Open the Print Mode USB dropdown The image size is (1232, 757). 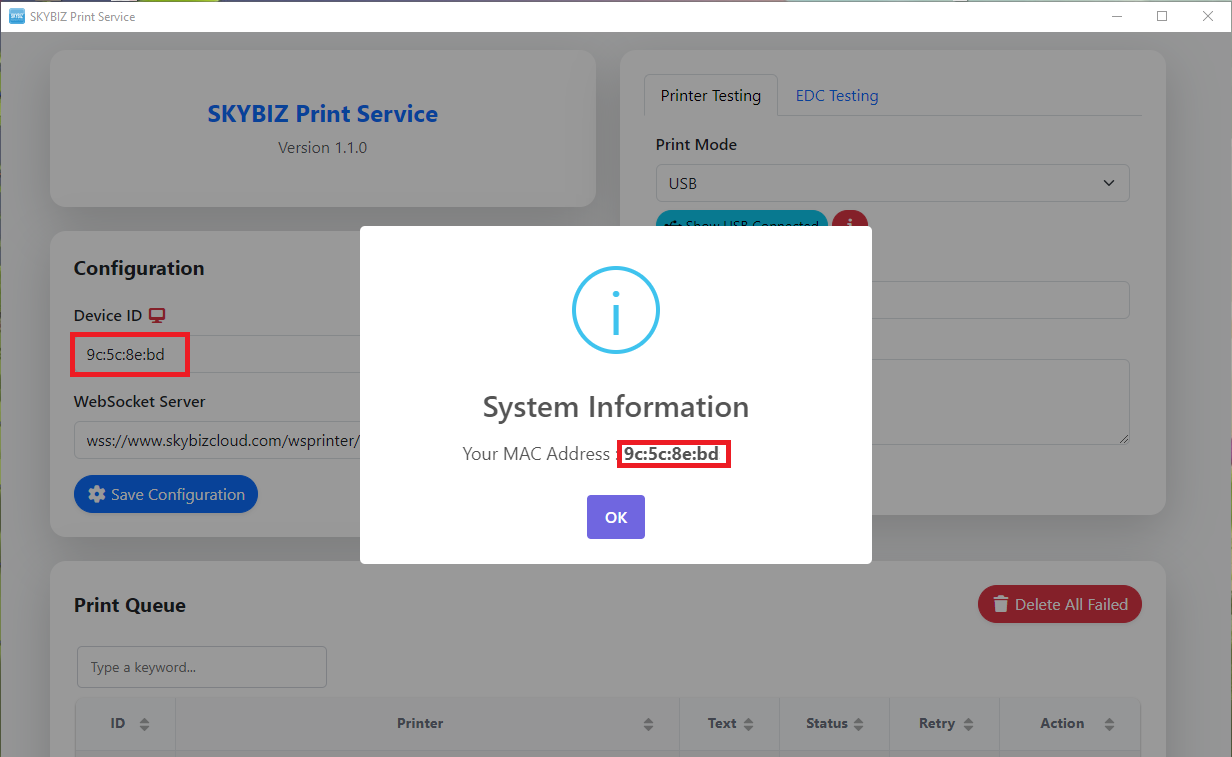[x=892, y=183]
